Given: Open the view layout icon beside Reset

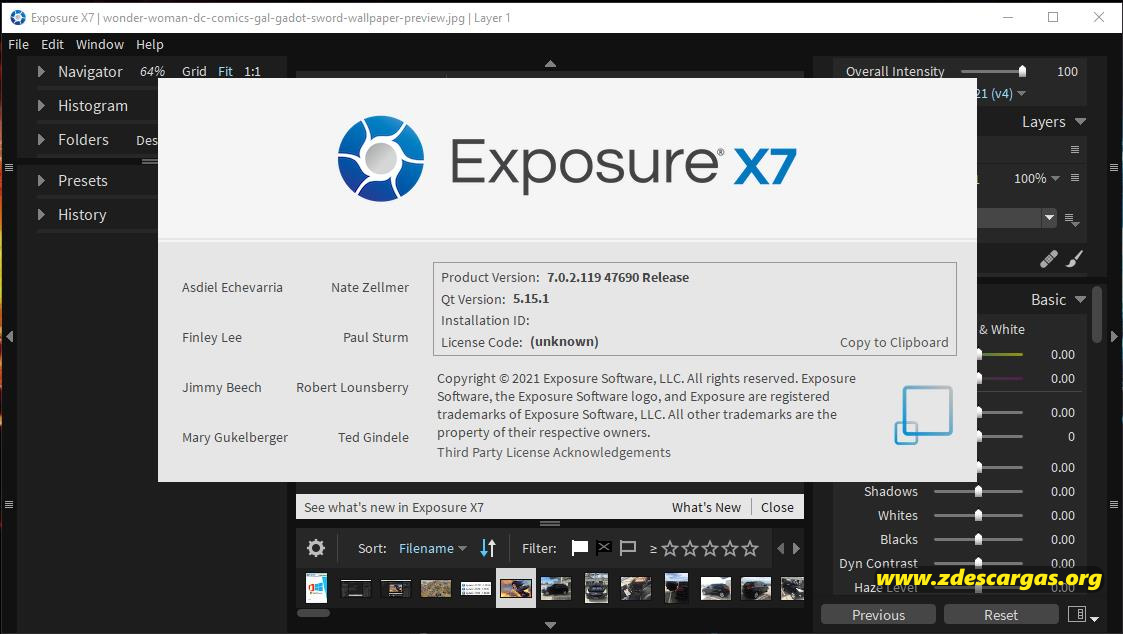Looking at the screenshot, I should pyautogui.click(x=1077, y=614).
